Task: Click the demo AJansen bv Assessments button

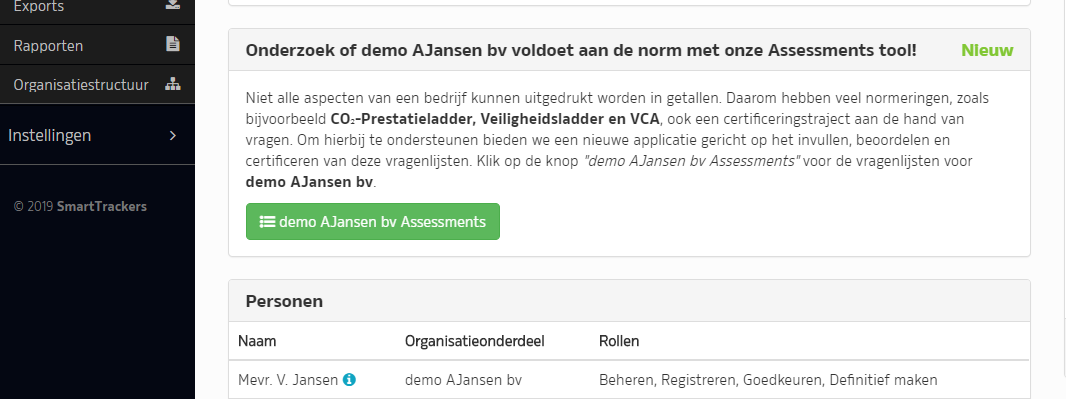Action: click(373, 222)
